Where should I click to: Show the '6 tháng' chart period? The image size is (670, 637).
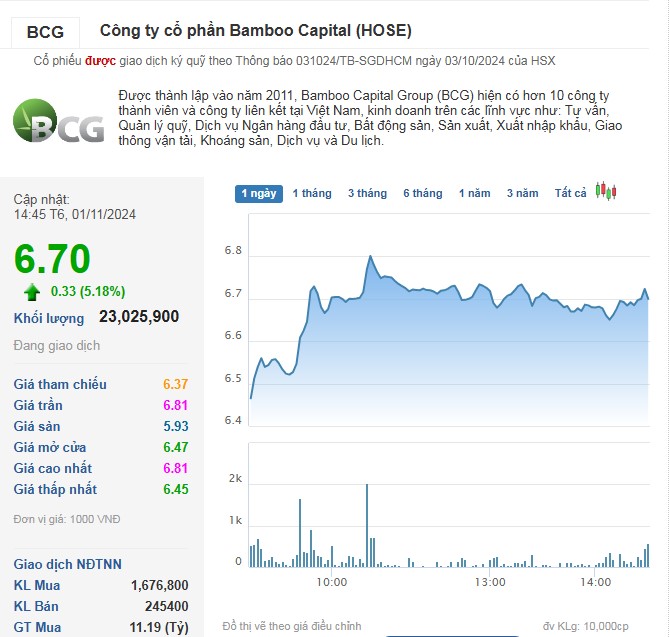[422, 193]
